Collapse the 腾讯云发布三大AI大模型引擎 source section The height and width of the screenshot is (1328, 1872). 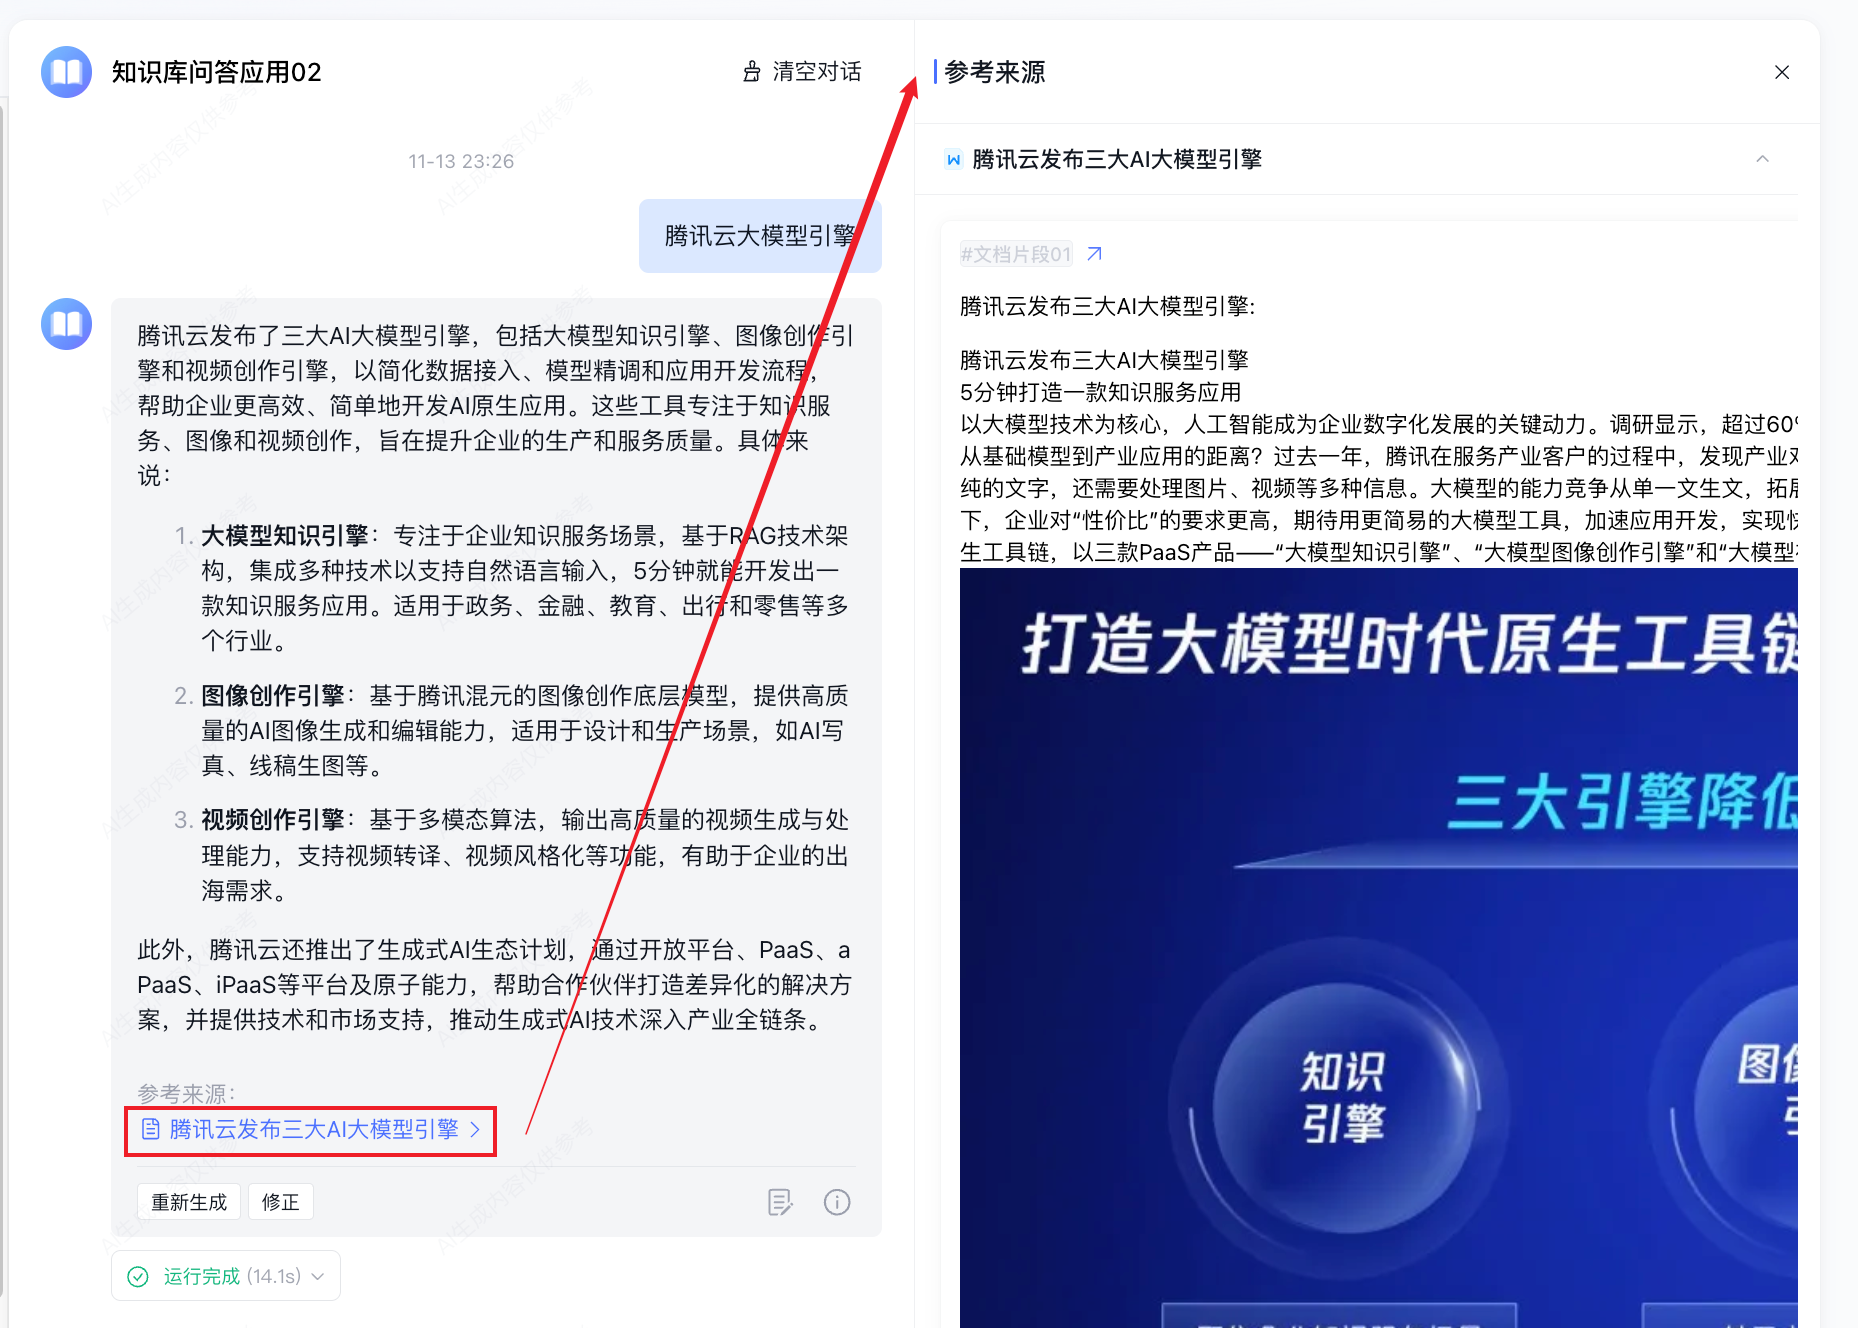1762,159
